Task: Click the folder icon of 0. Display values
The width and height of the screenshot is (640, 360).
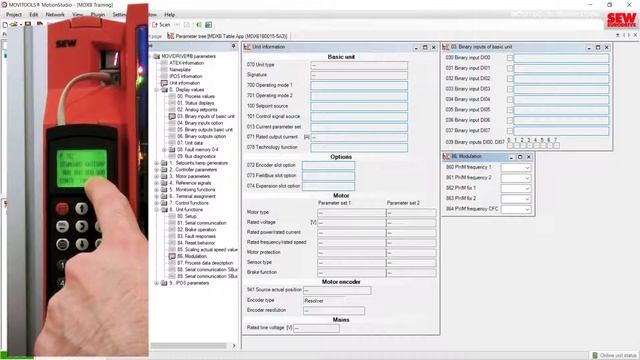Action: pyautogui.click(x=164, y=90)
